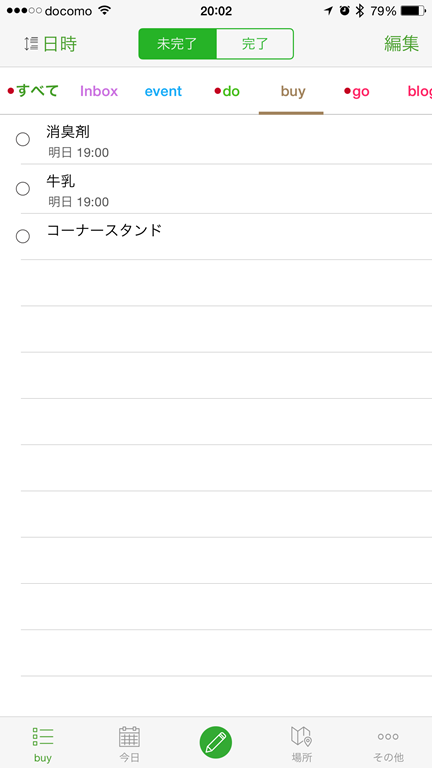Open the その他 more options icon
432x768 pixels.
(x=388, y=736)
